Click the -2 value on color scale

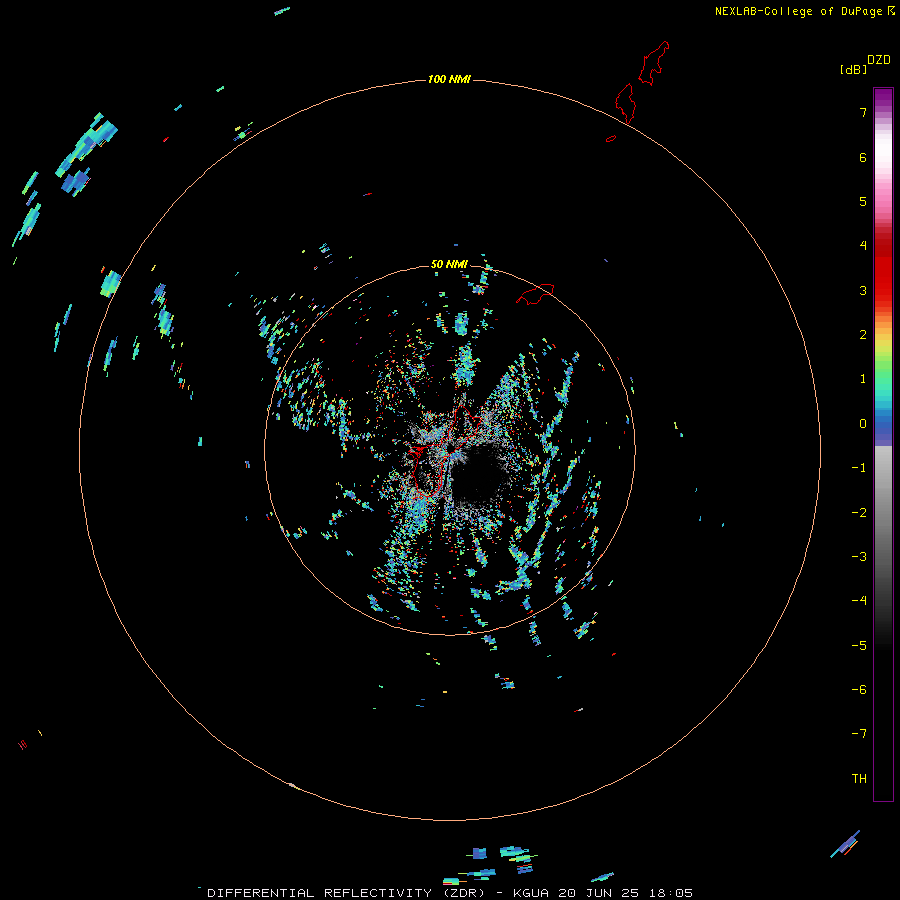click(x=859, y=513)
